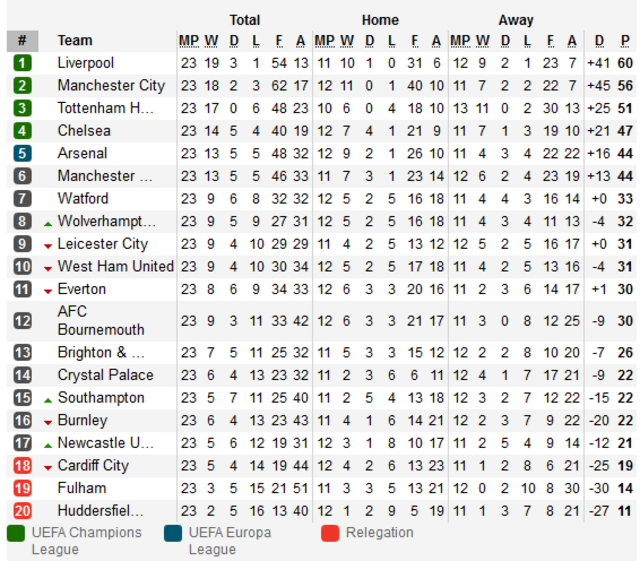Click Total section MP column header

189,41
